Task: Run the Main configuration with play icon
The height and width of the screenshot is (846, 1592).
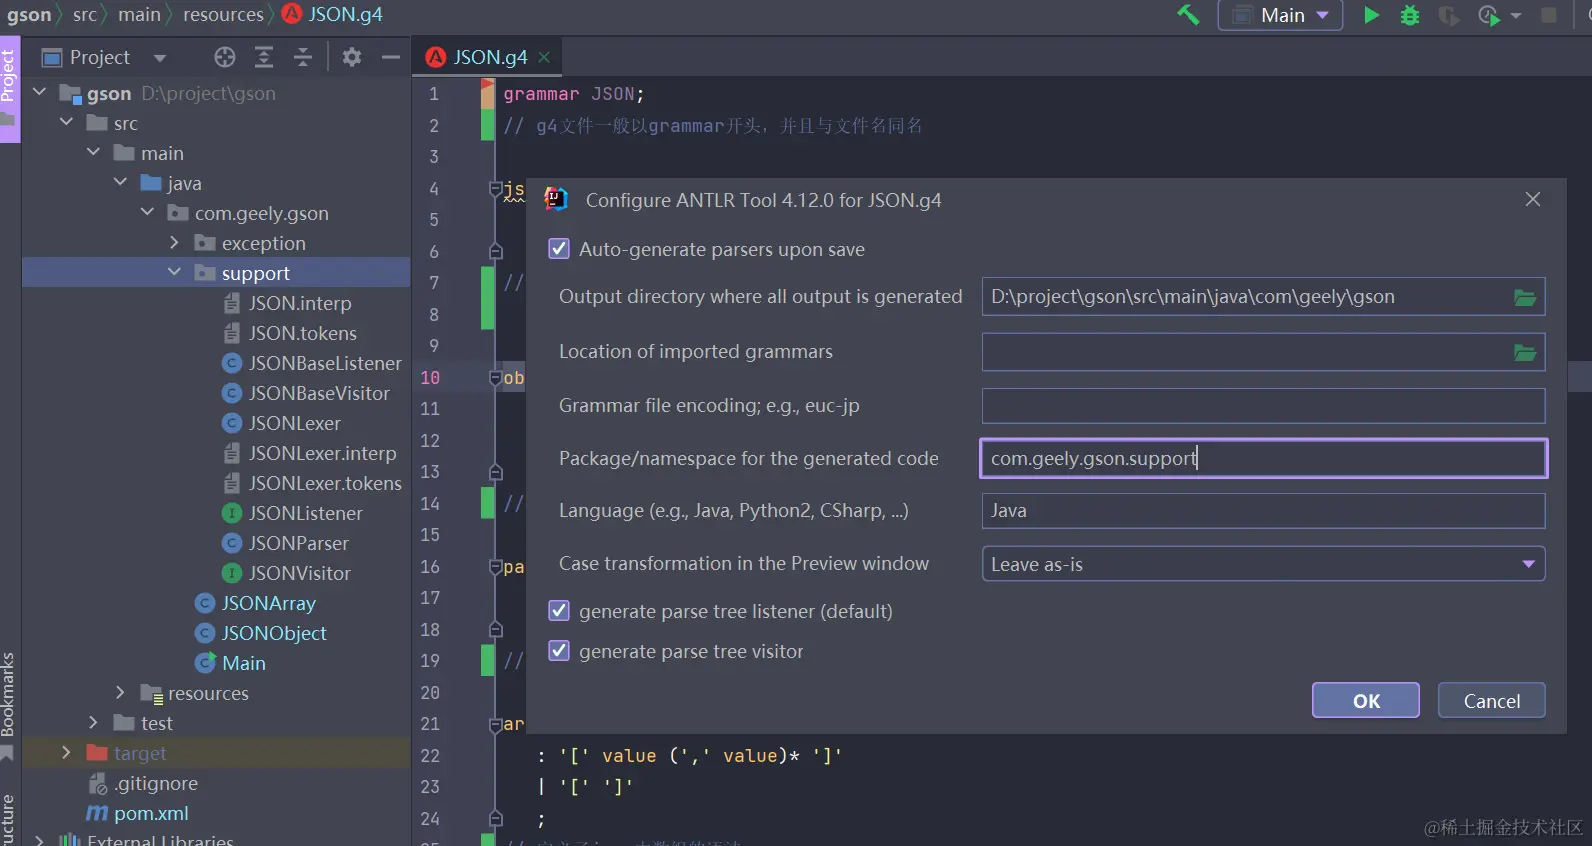Action: 1371,15
